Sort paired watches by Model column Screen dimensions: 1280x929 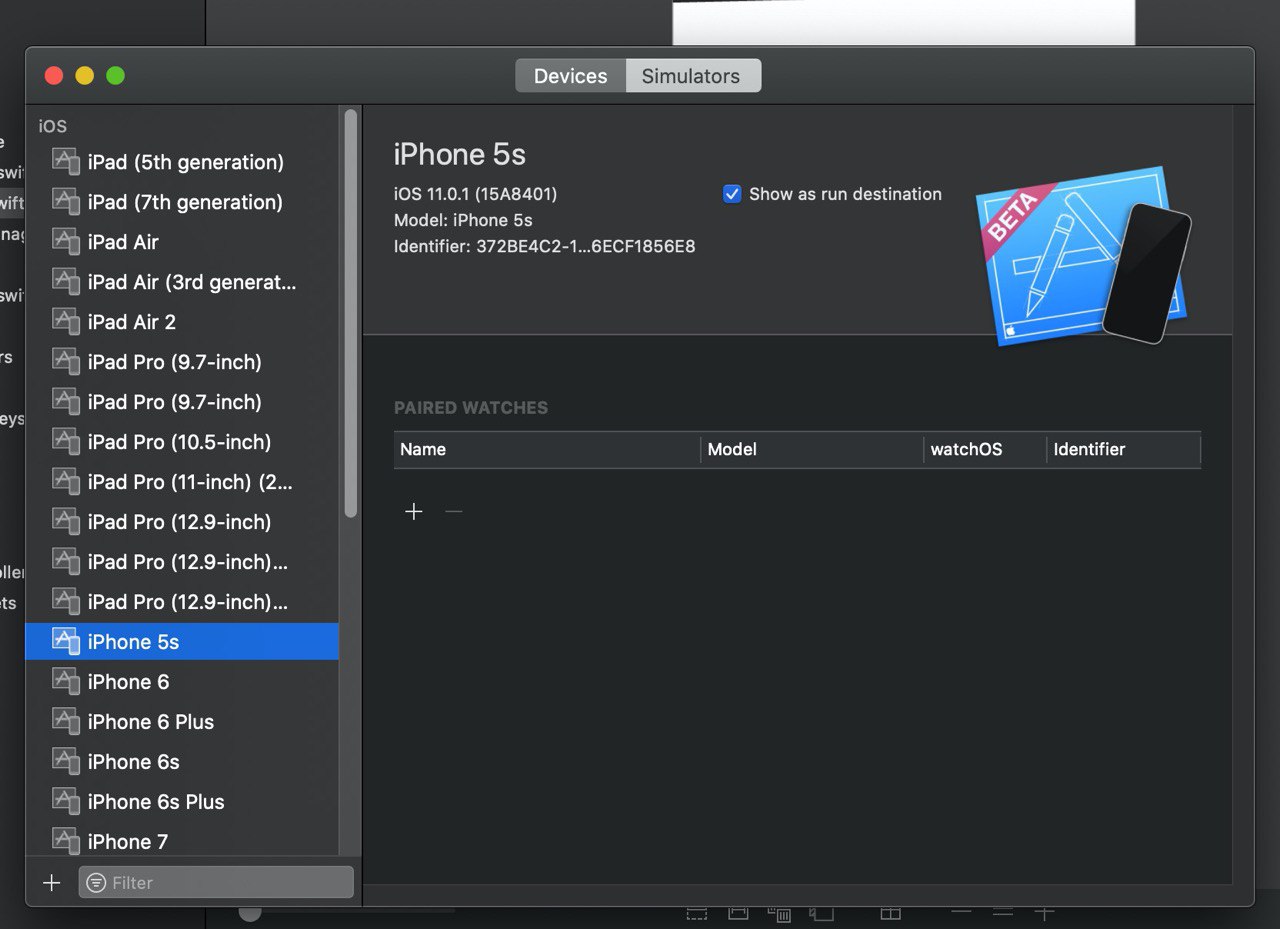click(x=812, y=450)
